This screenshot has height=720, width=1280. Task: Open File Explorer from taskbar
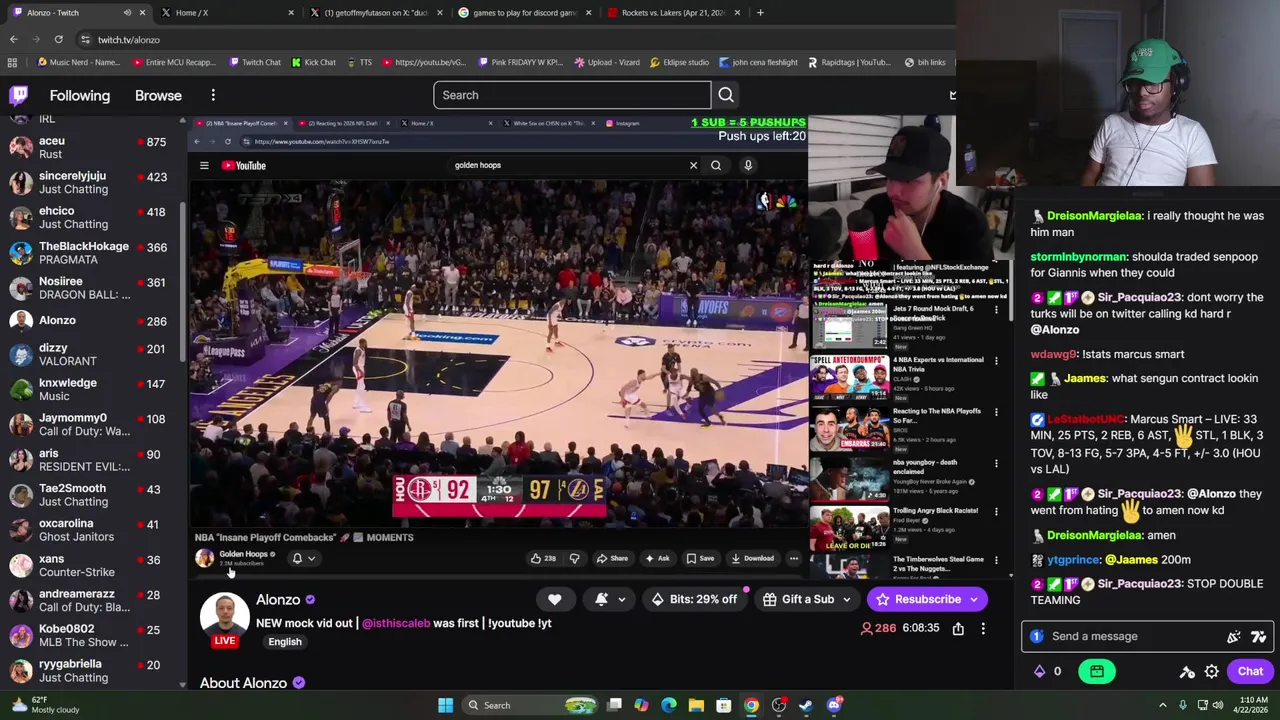(x=696, y=705)
